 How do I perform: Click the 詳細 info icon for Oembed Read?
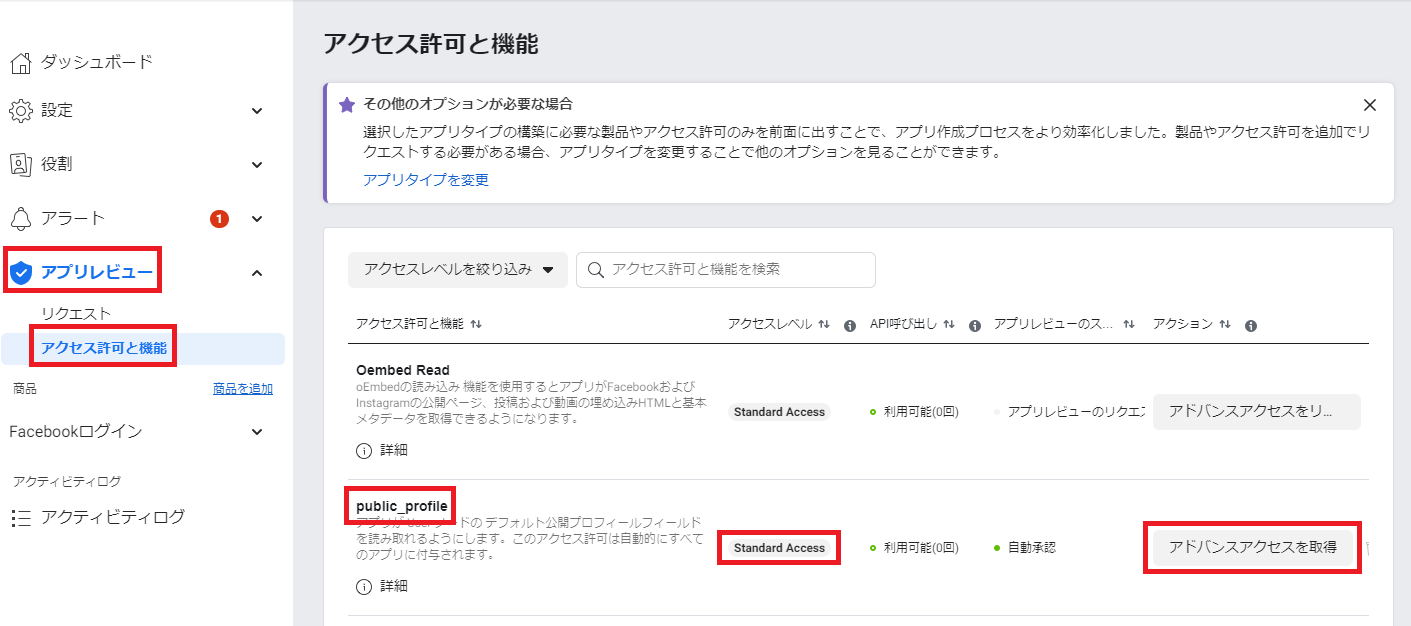[x=364, y=450]
